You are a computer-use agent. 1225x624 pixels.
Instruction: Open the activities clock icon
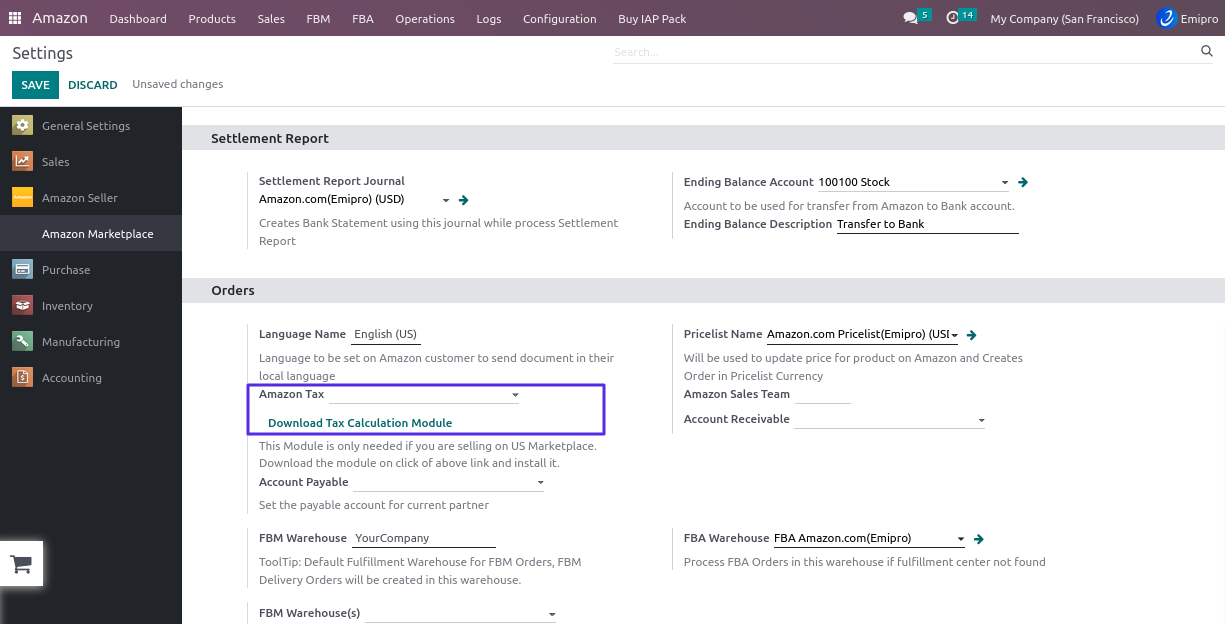[952, 18]
